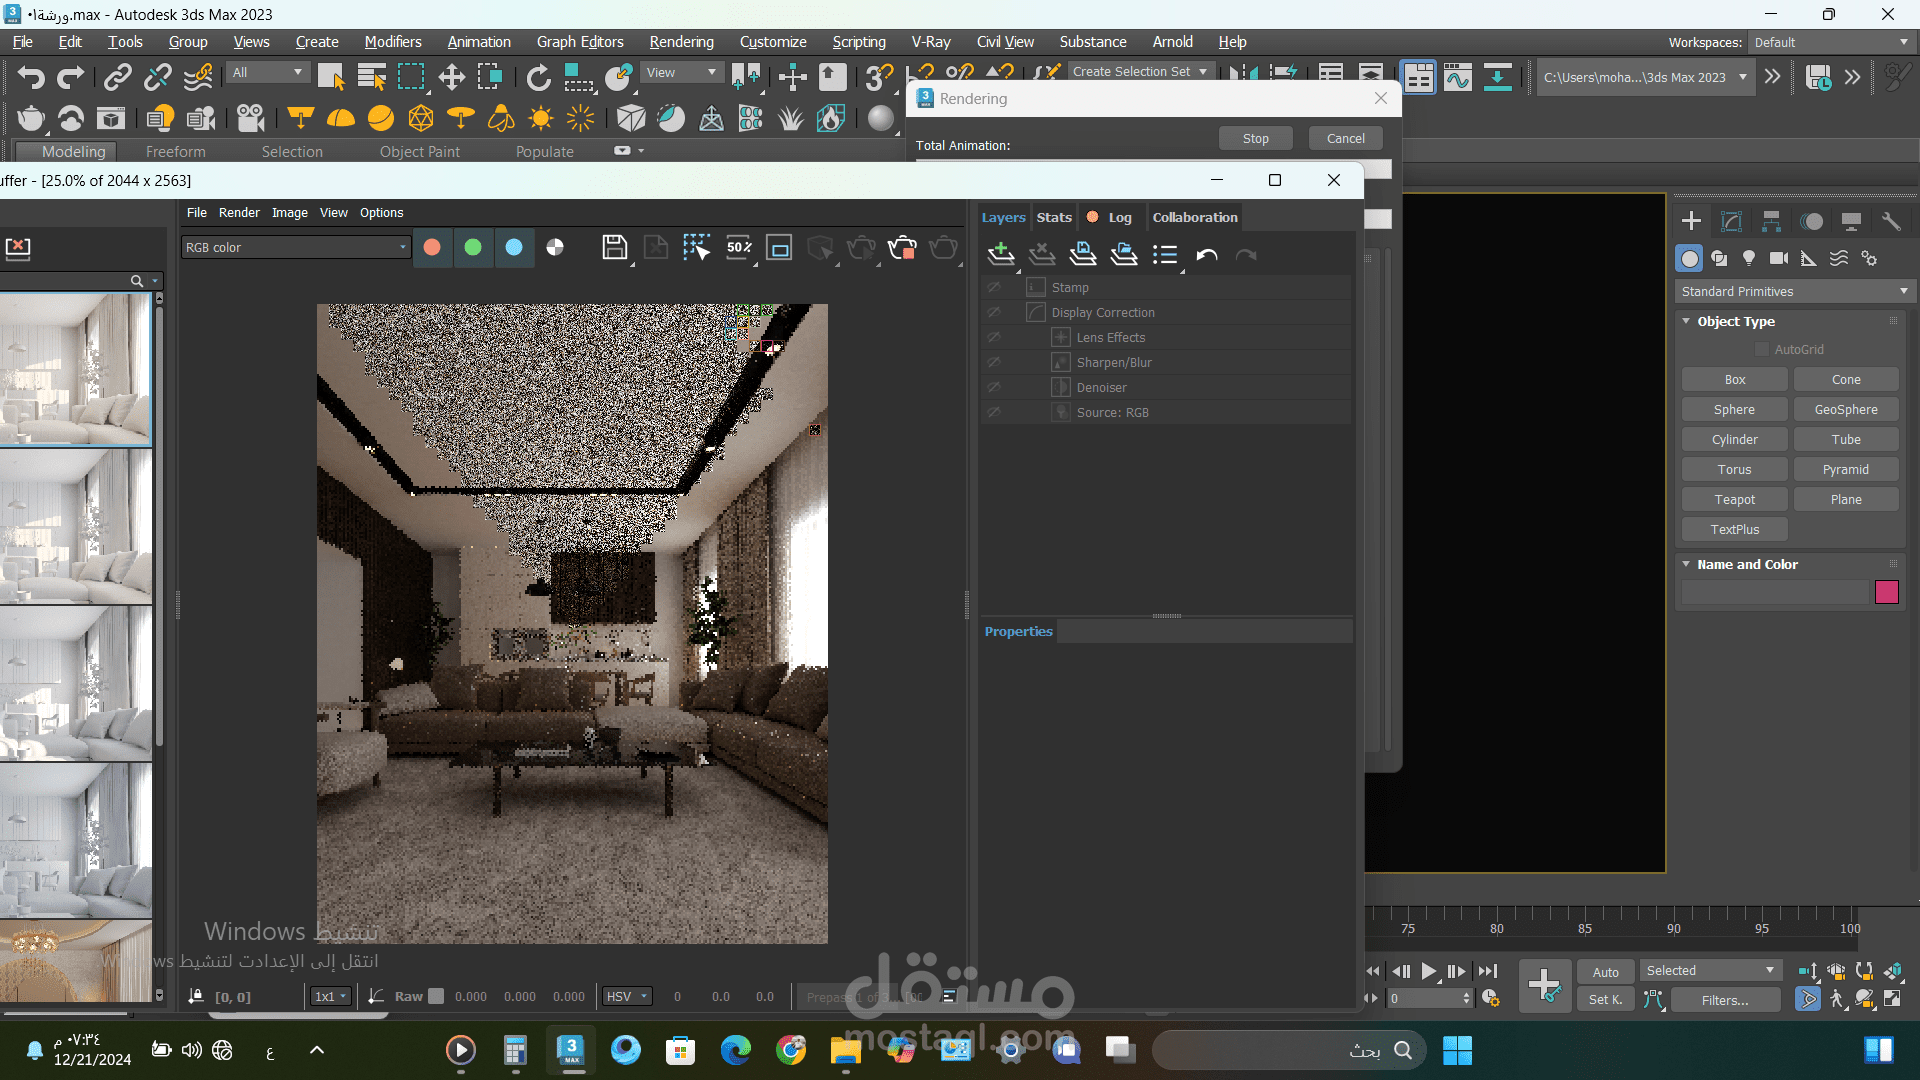Click the Rectangular Selection Region icon
This screenshot has height=1080, width=1920.
point(410,77)
